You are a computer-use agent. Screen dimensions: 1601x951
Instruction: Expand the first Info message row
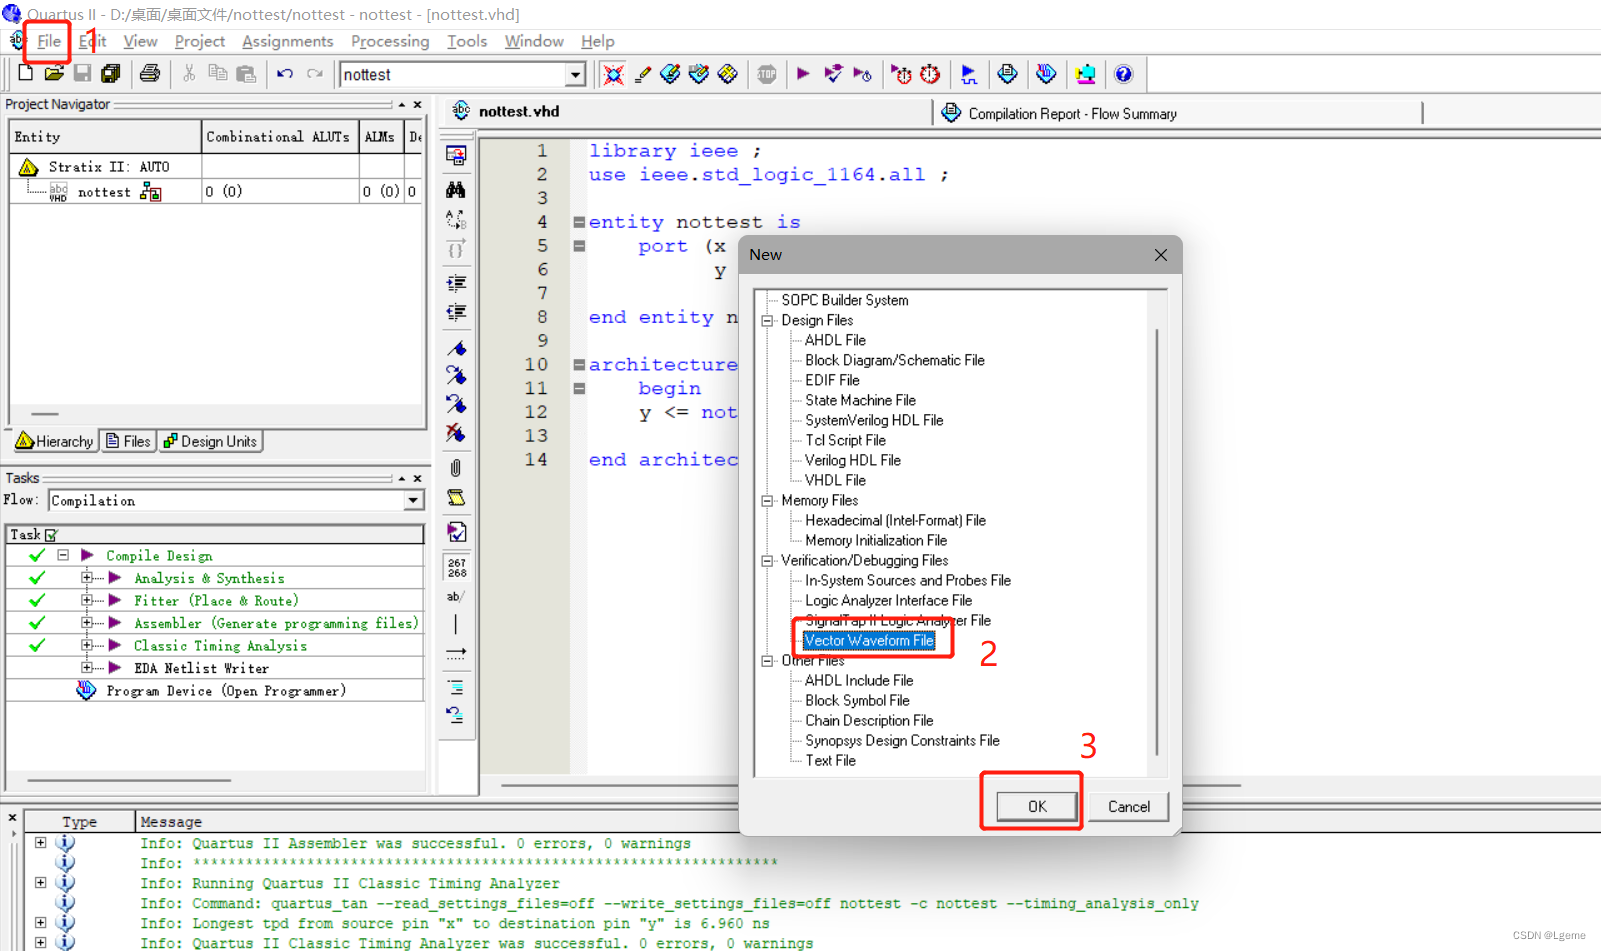pyautogui.click(x=40, y=843)
